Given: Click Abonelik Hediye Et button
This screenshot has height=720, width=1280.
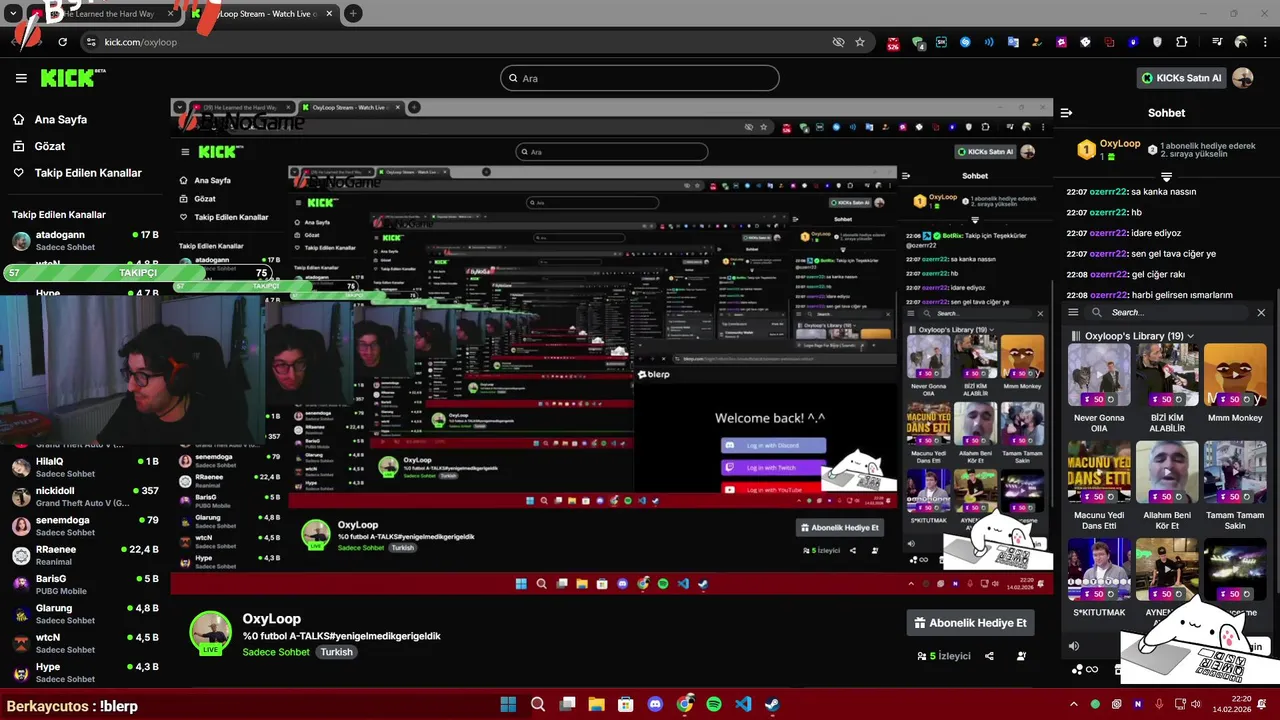Looking at the screenshot, I should click(971, 623).
